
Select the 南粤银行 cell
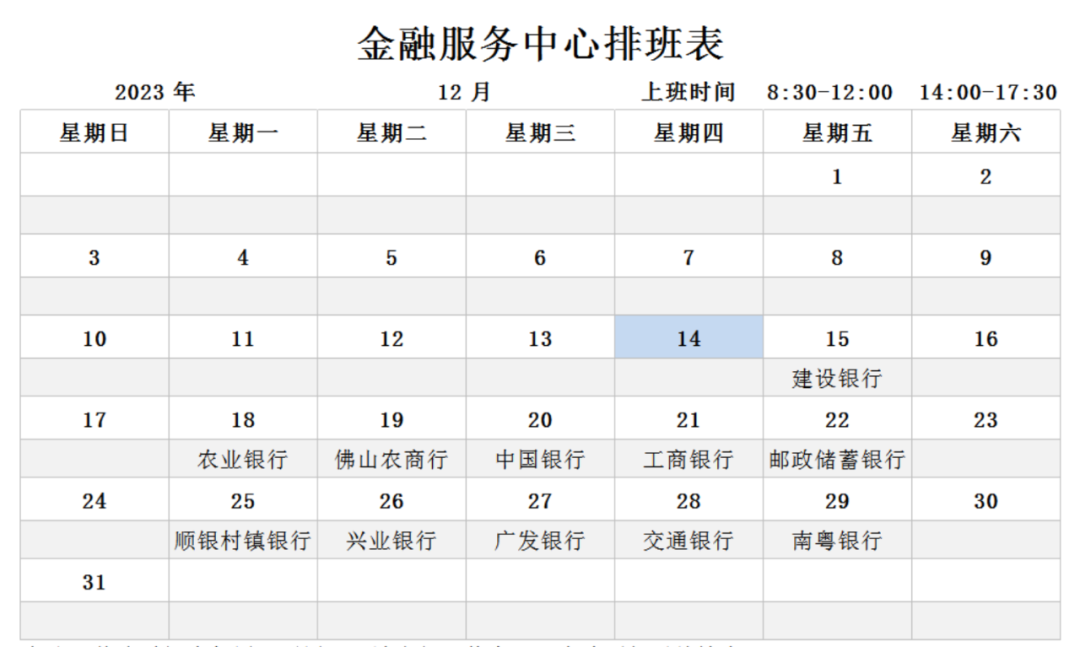(x=838, y=540)
